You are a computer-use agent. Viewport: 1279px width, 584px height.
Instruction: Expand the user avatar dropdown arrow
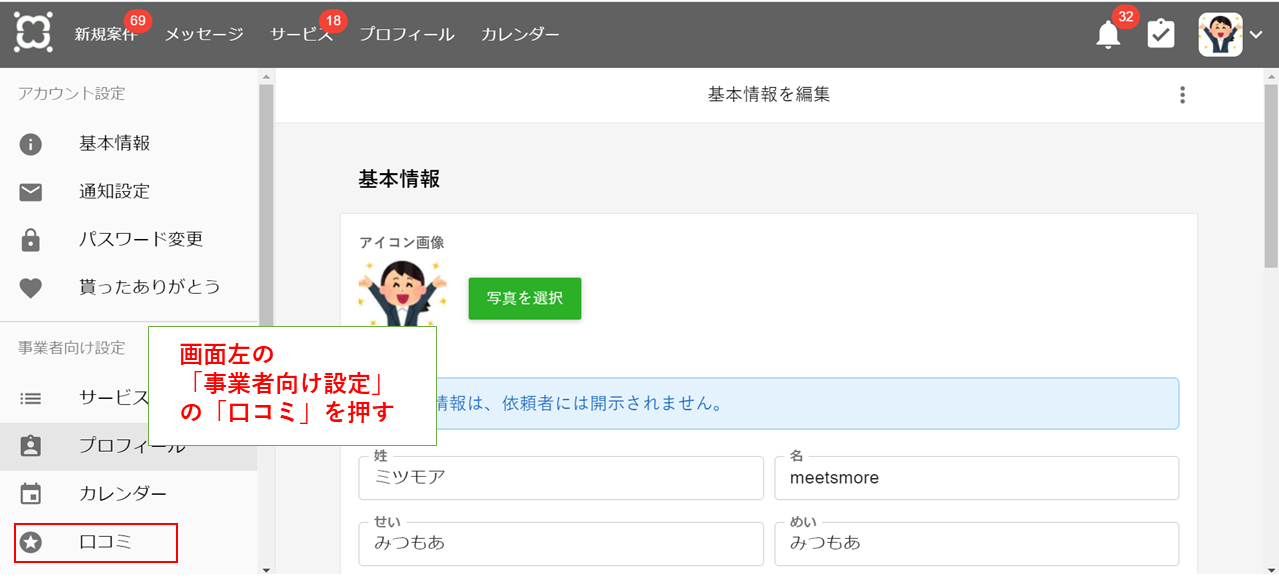[x=1257, y=35]
